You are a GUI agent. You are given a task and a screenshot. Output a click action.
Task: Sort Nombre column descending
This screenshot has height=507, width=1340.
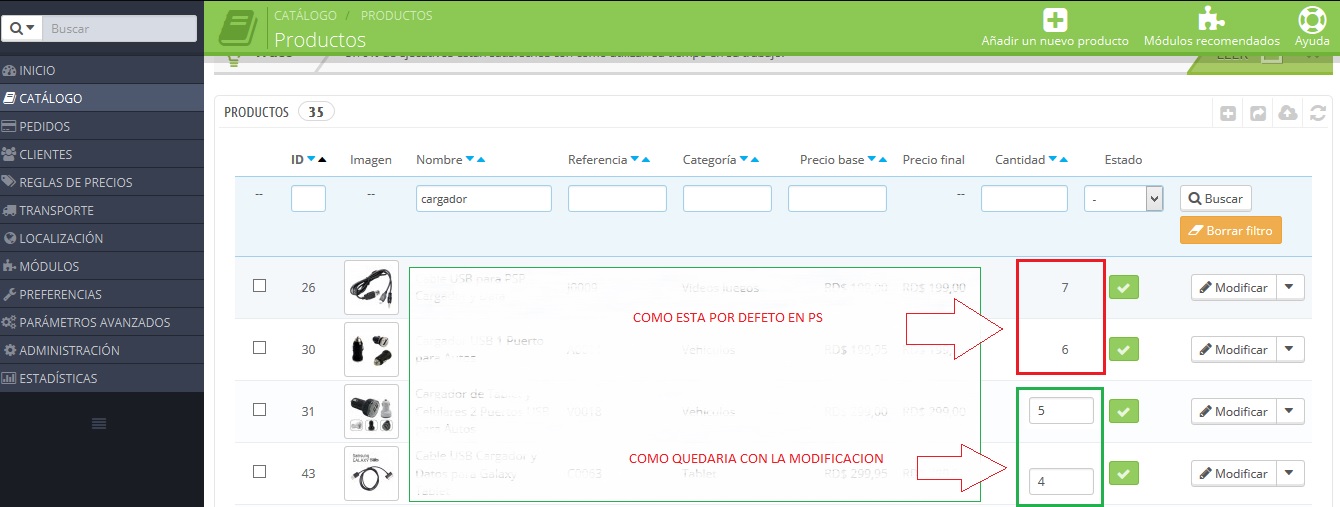[x=470, y=160]
